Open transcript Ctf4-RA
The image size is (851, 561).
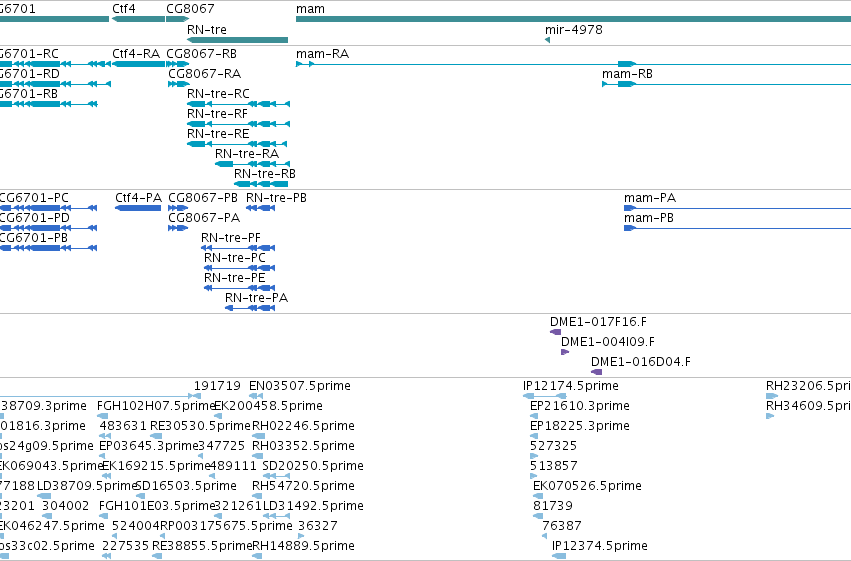click(x=136, y=54)
